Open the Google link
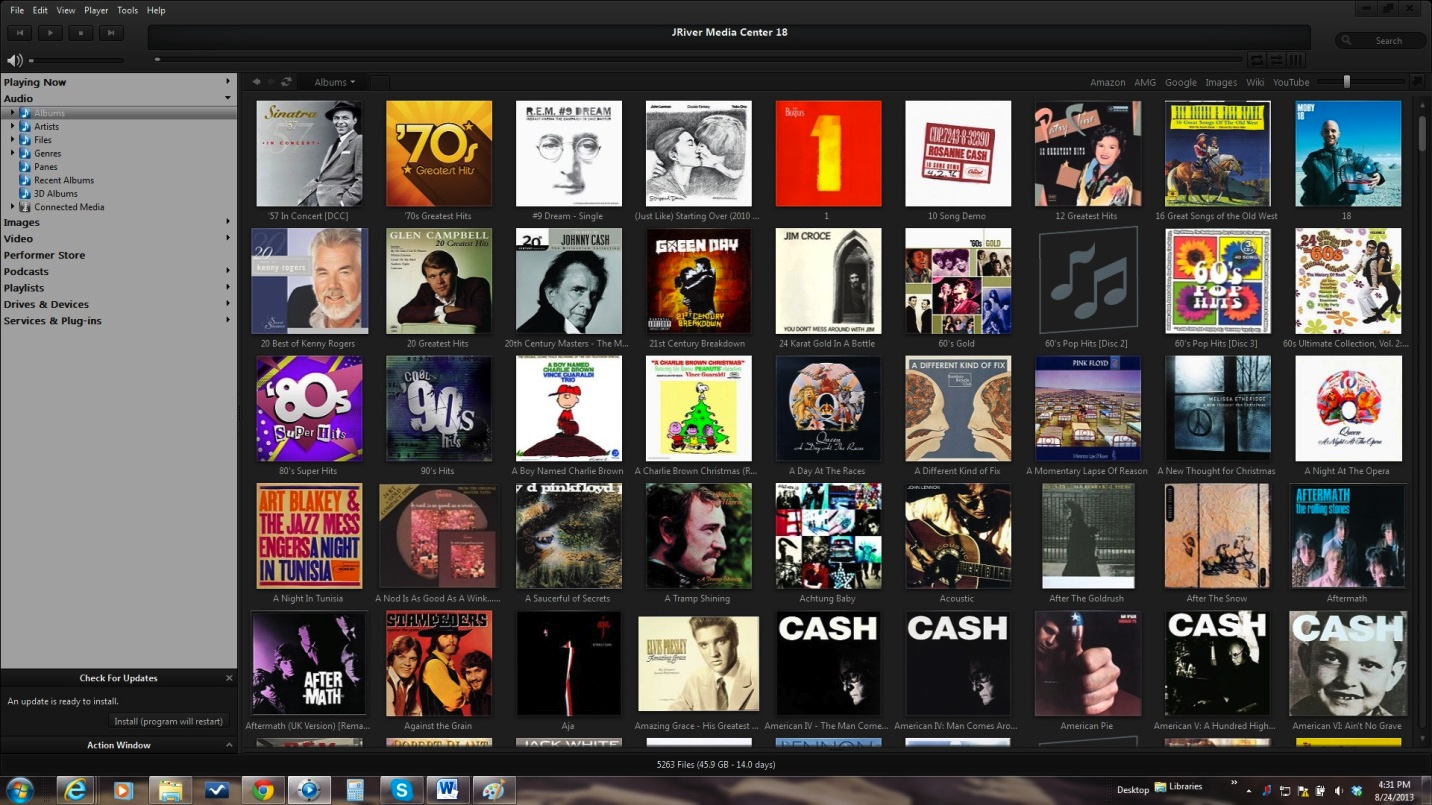Image resolution: width=1432 pixels, height=805 pixels. (x=1180, y=83)
